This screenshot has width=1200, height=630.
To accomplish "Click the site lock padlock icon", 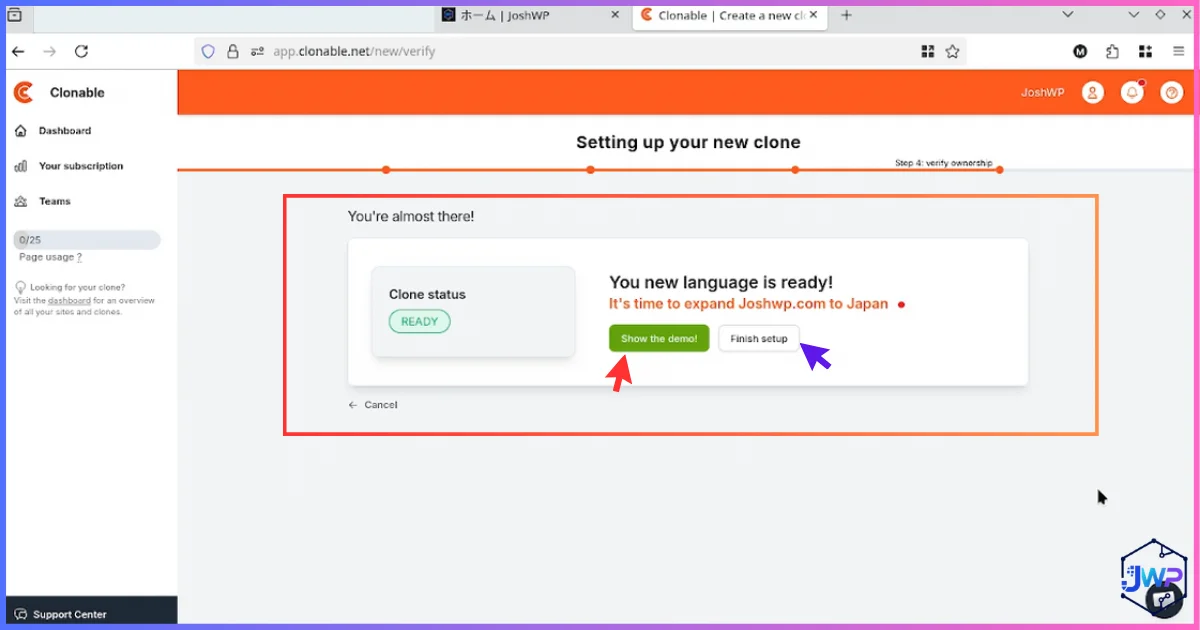I will pos(233,51).
